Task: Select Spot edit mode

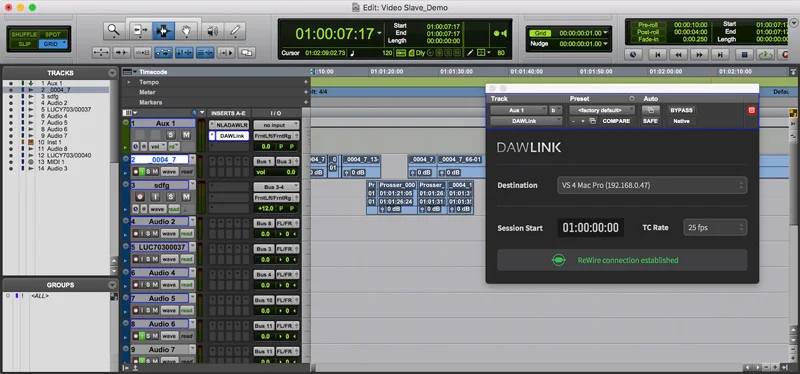Action: click(x=53, y=34)
